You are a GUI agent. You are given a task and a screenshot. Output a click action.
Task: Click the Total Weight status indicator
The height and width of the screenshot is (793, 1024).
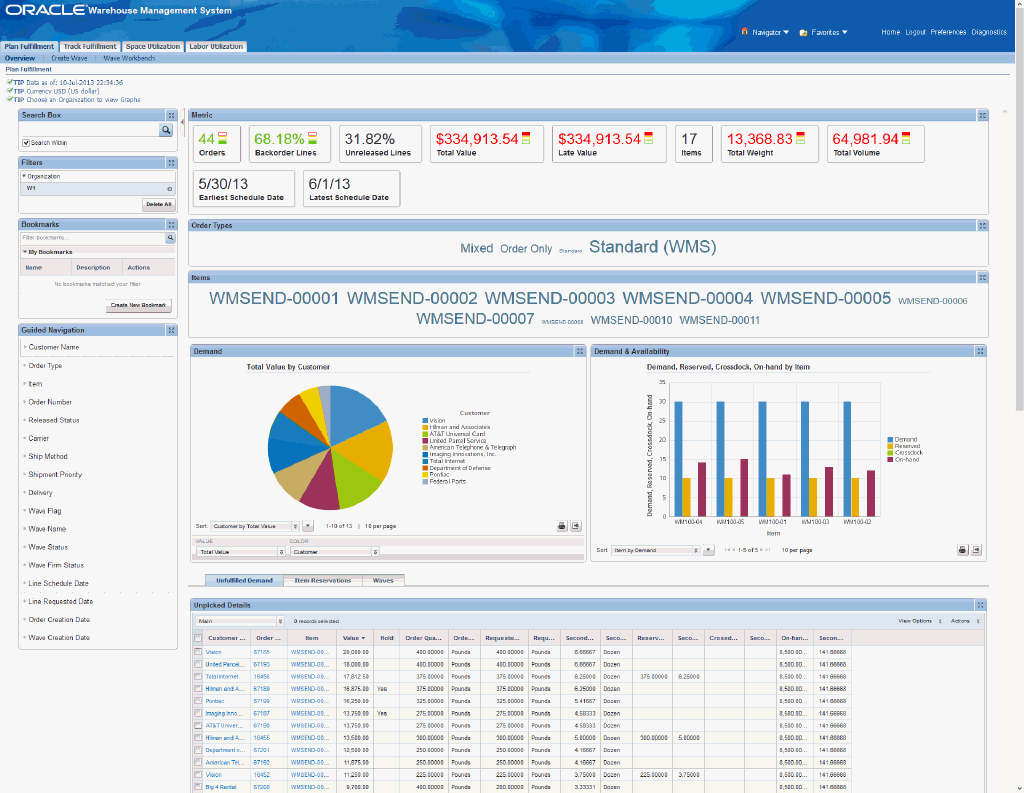800,138
